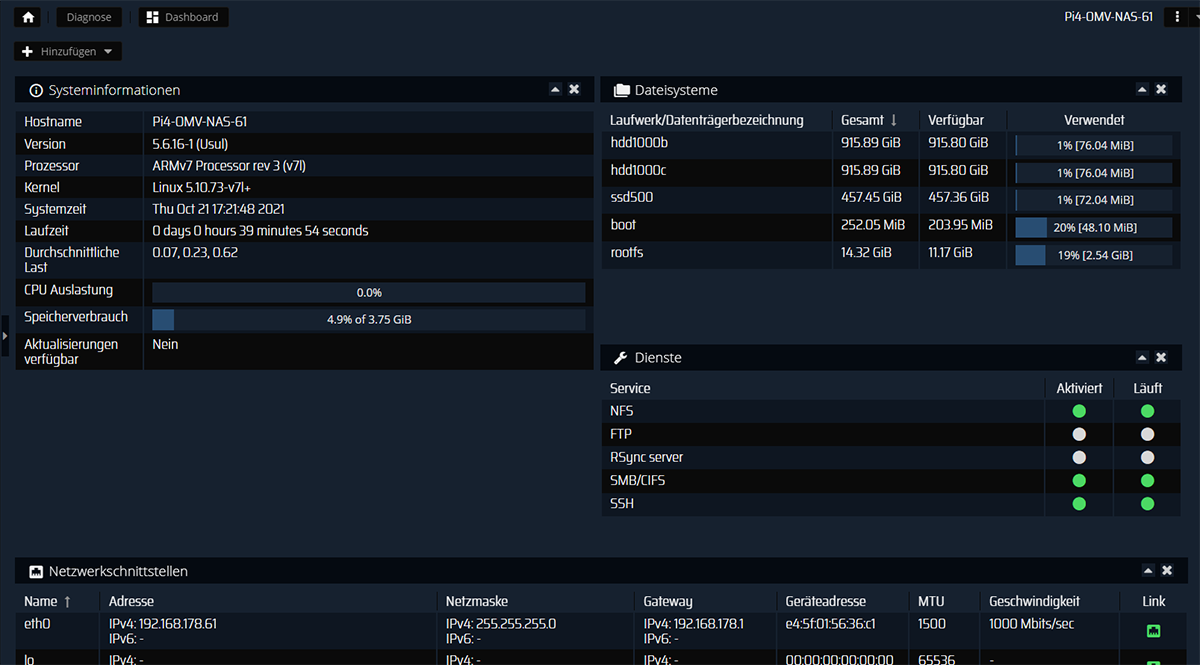The height and width of the screenshot is (665, 1200).
Task: Click the FTP Aktiviert status indicator
Action: (x=1079, y=434)
